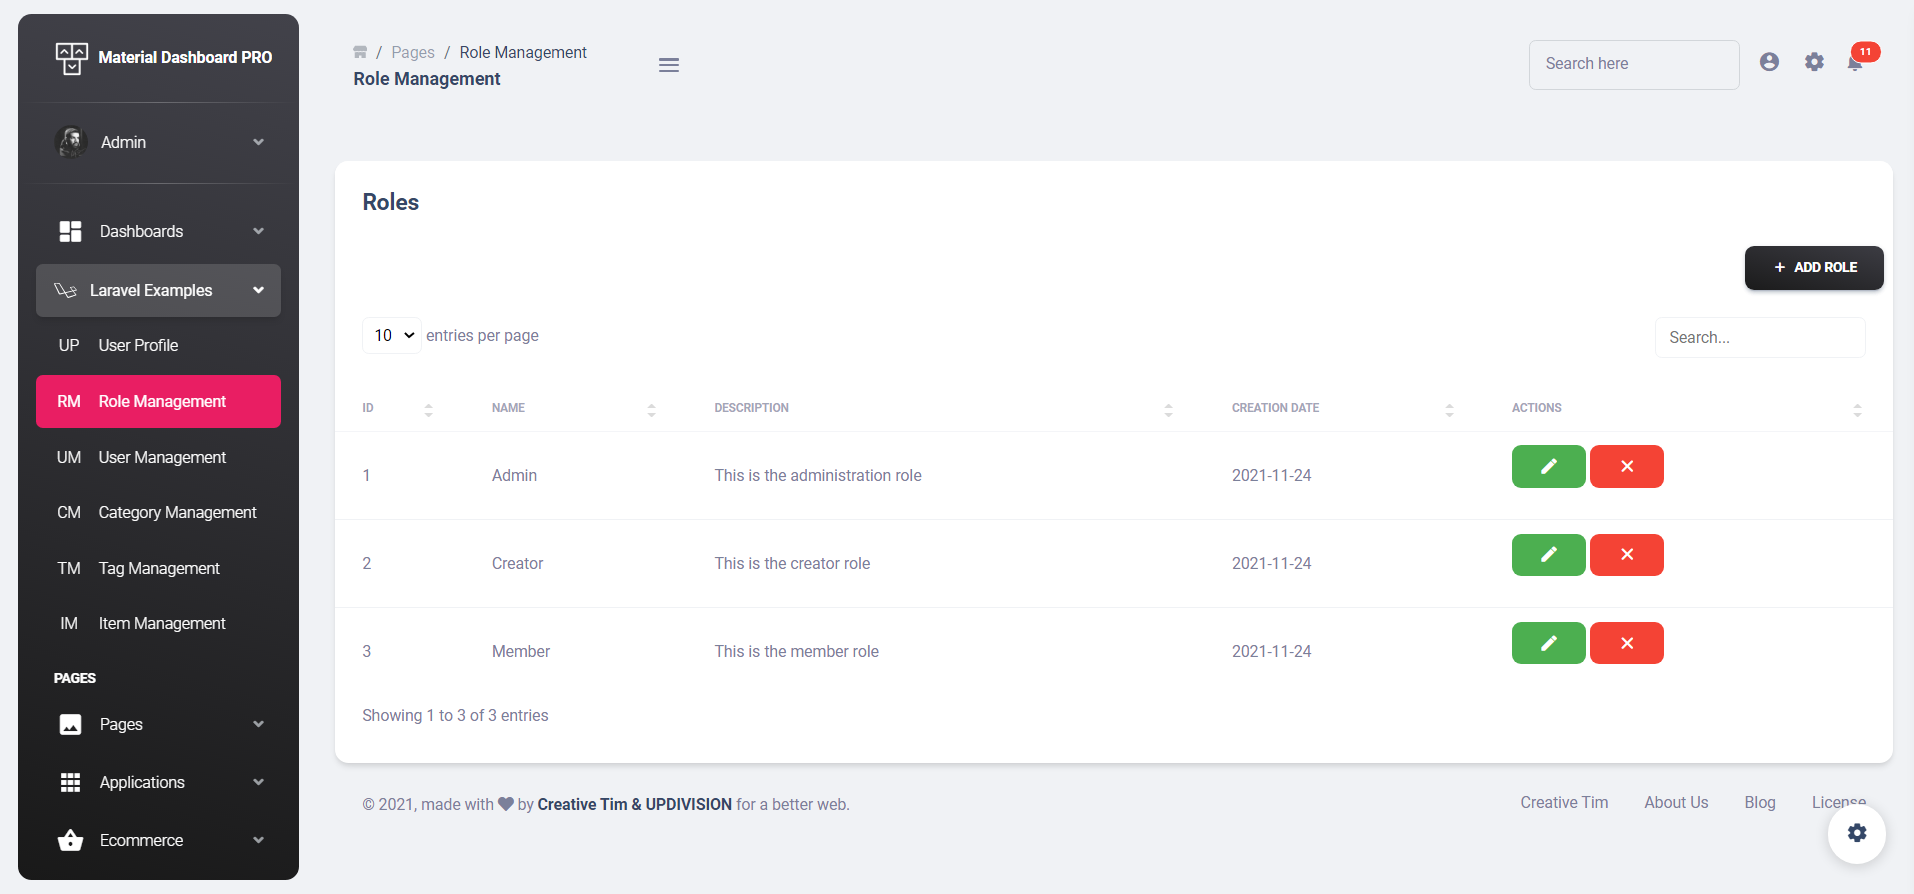This screenshot has width=1914, height=894.
Task: Expand the Admin user section in sidebar
Action: [x=159, y=142]
